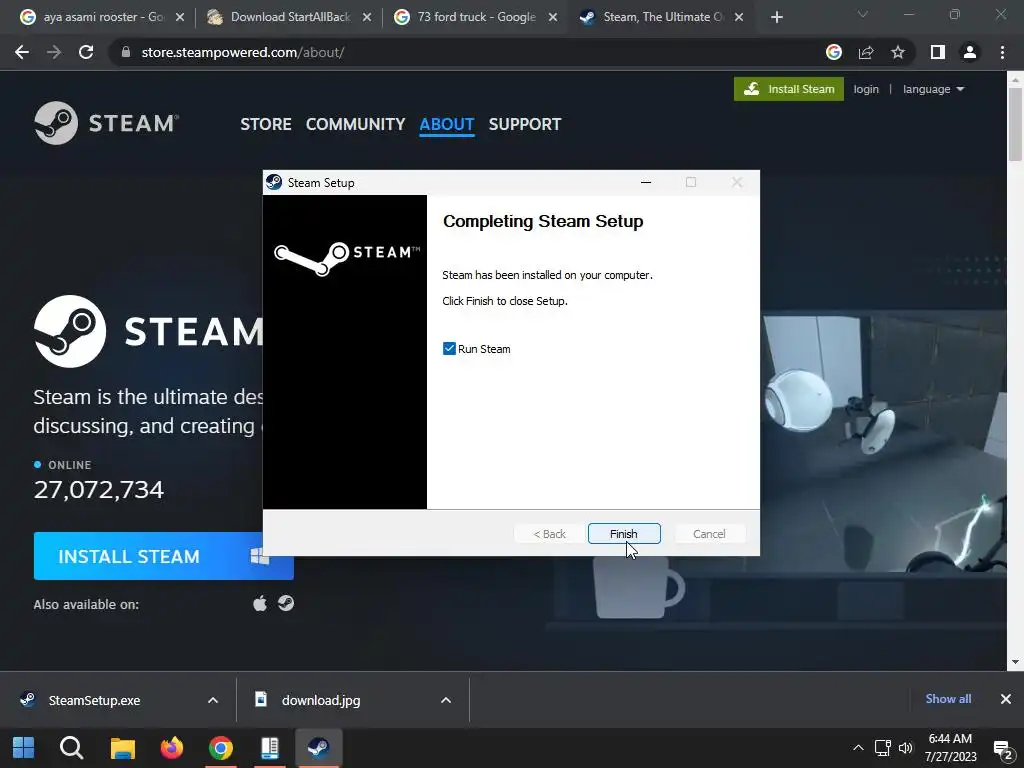Open Chrome three-dot menu
The image size is (1024, 768).
pos(1002,52)
